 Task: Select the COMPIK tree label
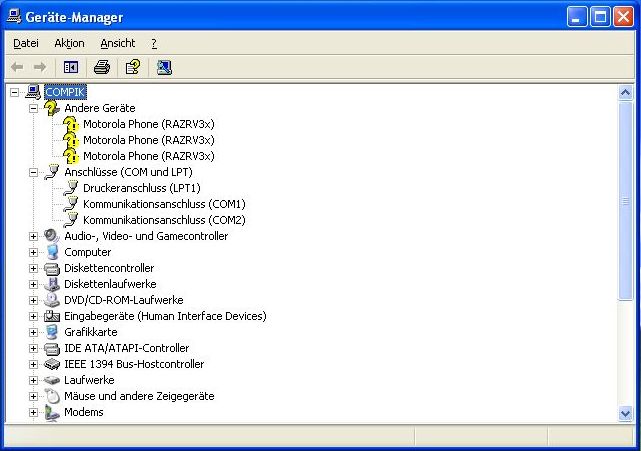[x=65, y=92]
